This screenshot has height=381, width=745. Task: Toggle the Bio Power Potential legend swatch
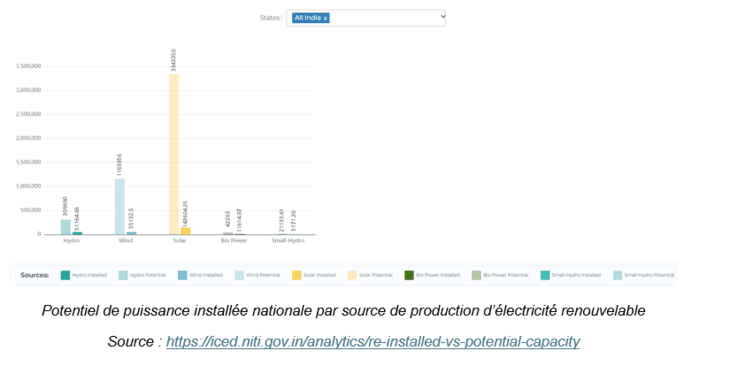coord(476,275)
